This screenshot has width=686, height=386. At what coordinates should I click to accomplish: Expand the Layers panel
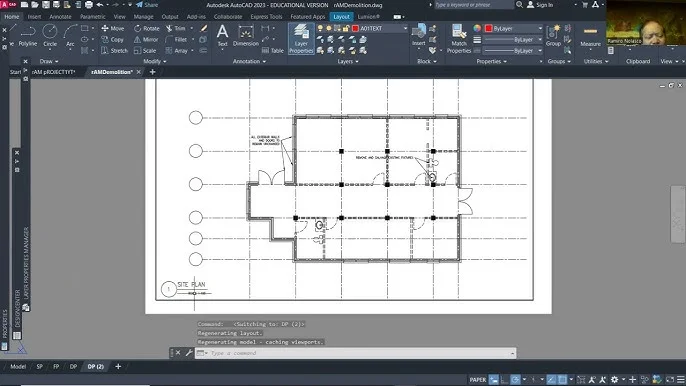tap(348, 61)
